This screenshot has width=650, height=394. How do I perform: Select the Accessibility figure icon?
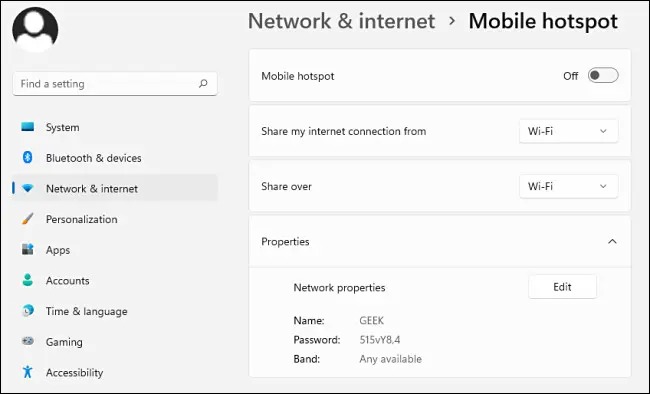point(27,372)
